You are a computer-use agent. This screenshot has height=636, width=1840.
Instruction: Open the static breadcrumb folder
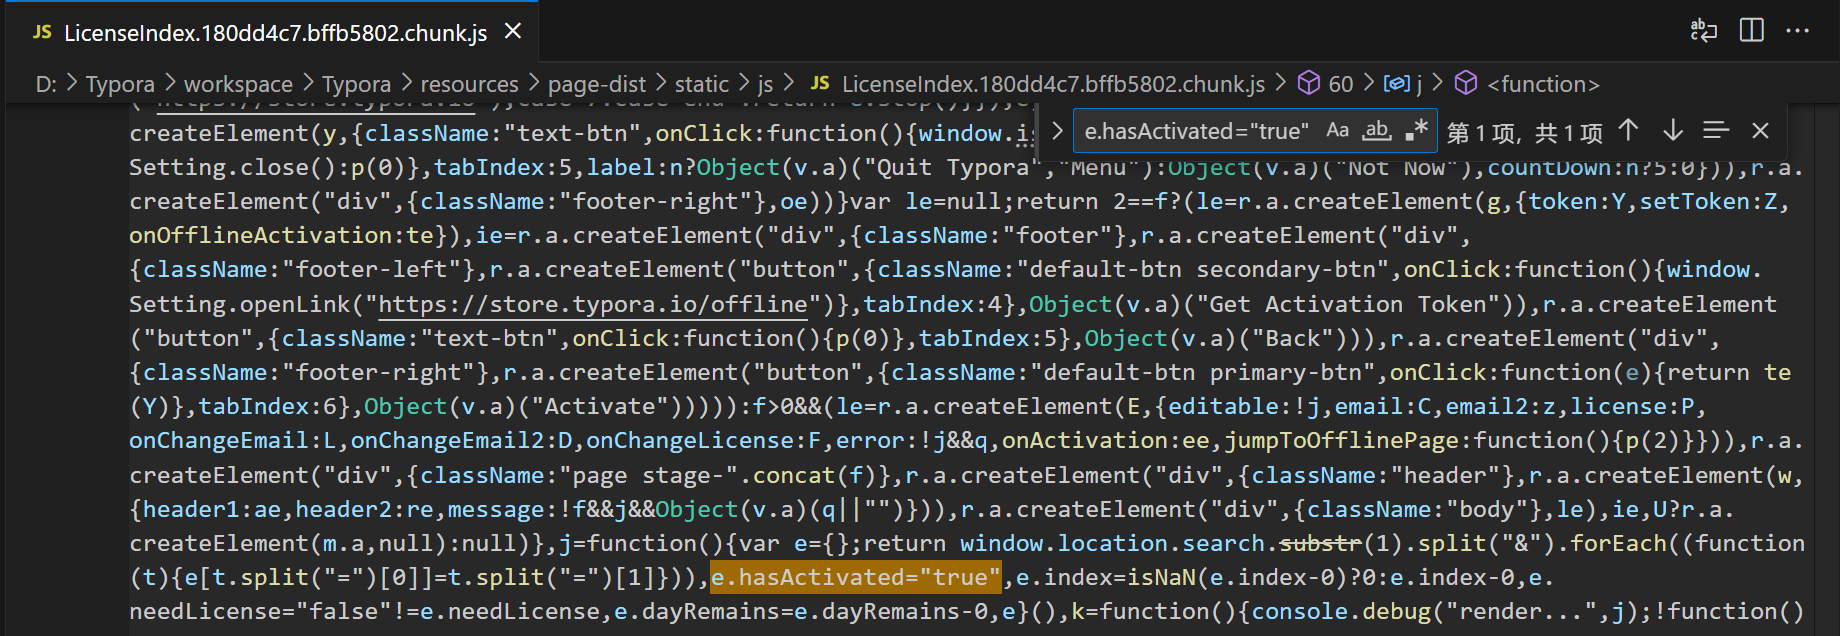click(x=702, y=84)
